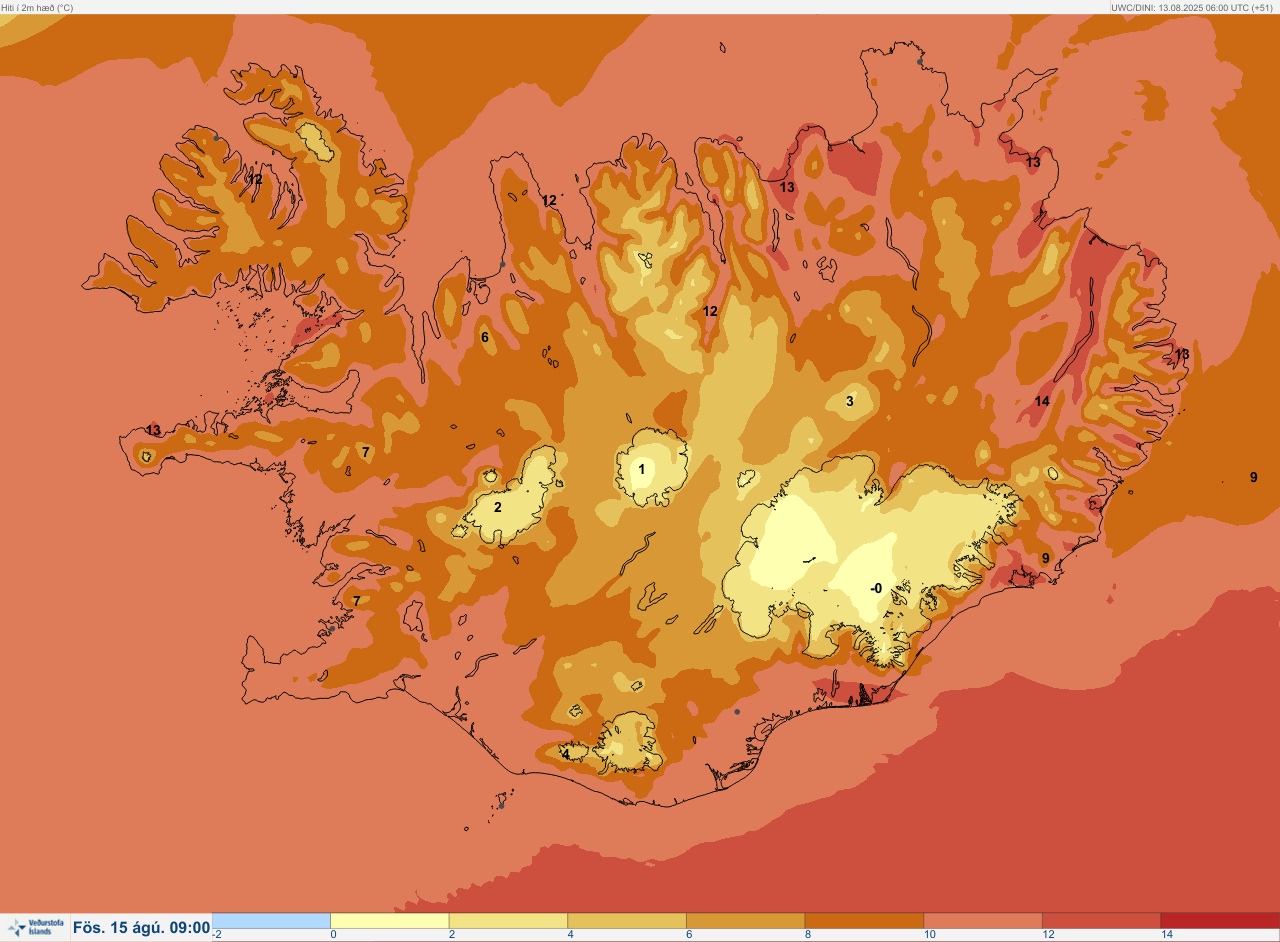The width and height of the screenshot is (1280, 942).
Task: Click the temperature value 1 on Hofsjökull glacier
Action: pyautogui.click(x=642, y=468)
